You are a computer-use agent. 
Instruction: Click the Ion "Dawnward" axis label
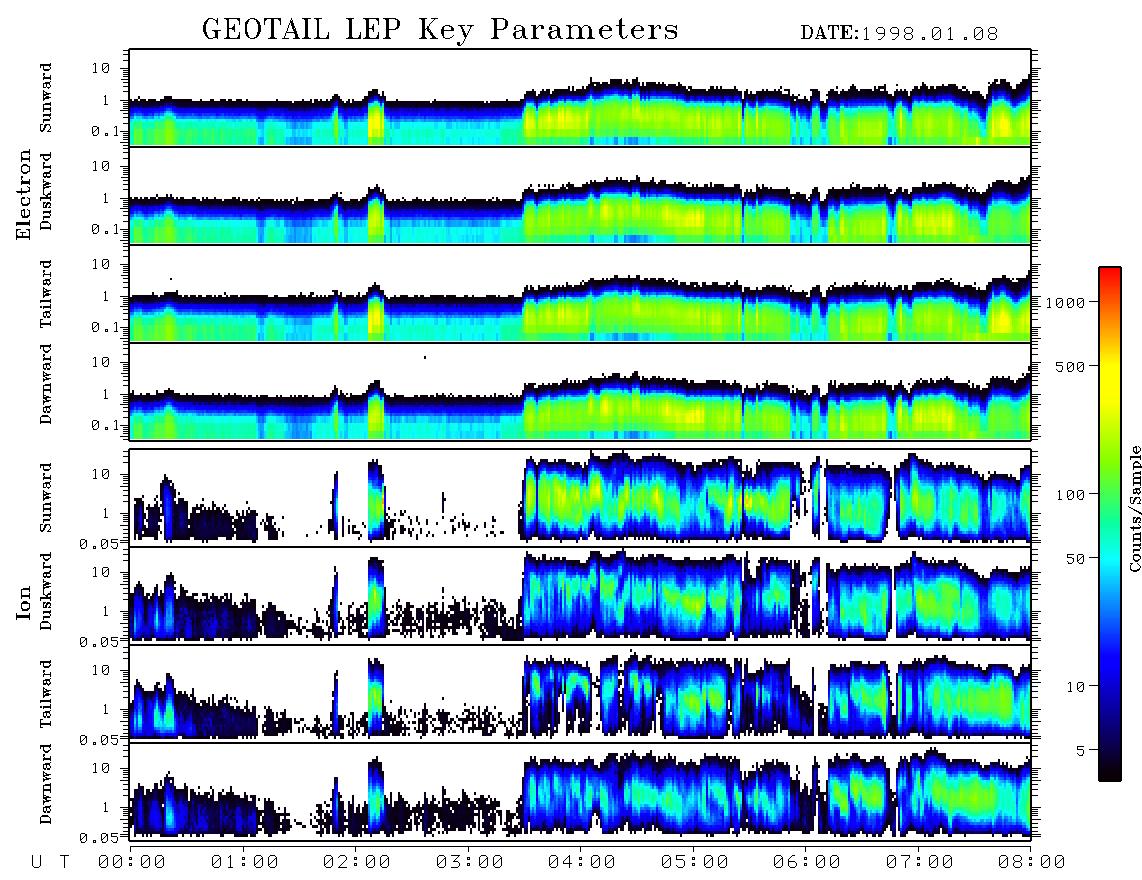pyautogui.click(x=46, y=784)
